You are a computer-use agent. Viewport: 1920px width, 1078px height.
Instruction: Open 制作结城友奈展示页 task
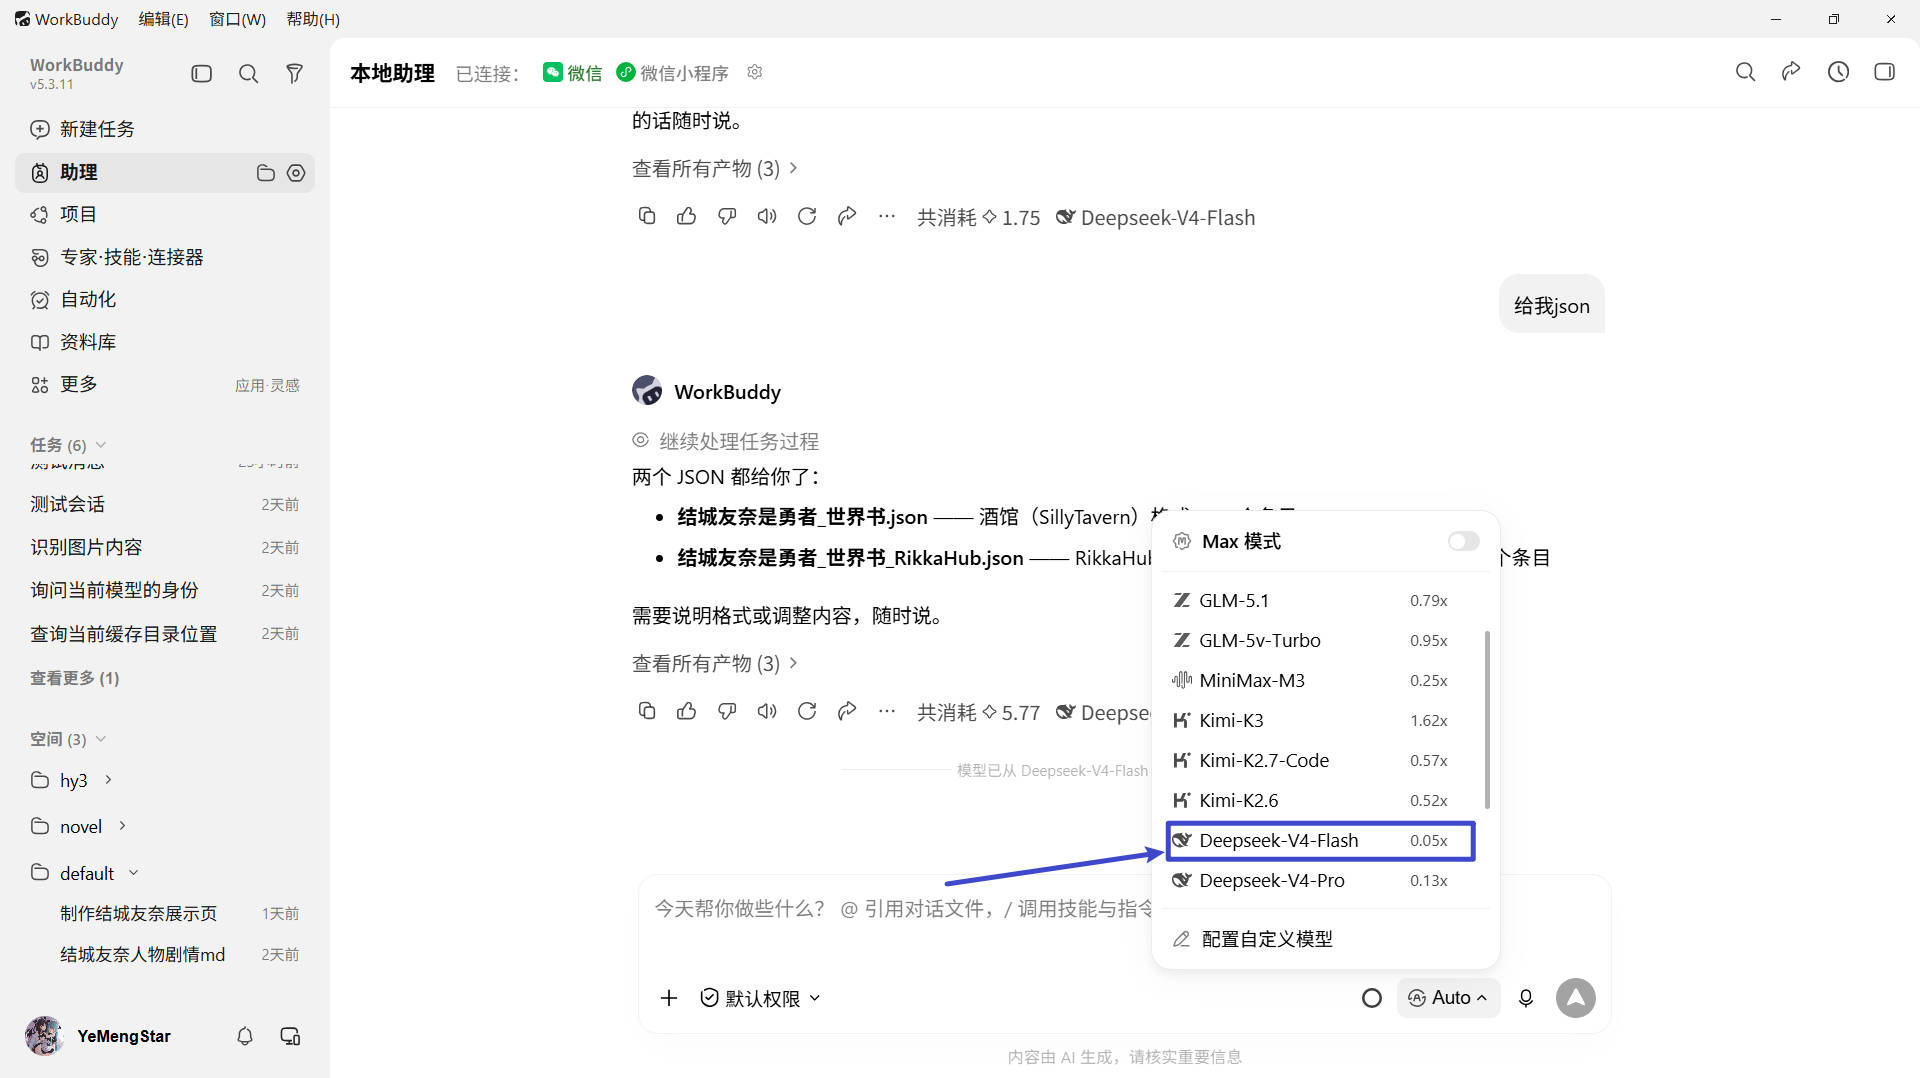click(x=165, y=913)
